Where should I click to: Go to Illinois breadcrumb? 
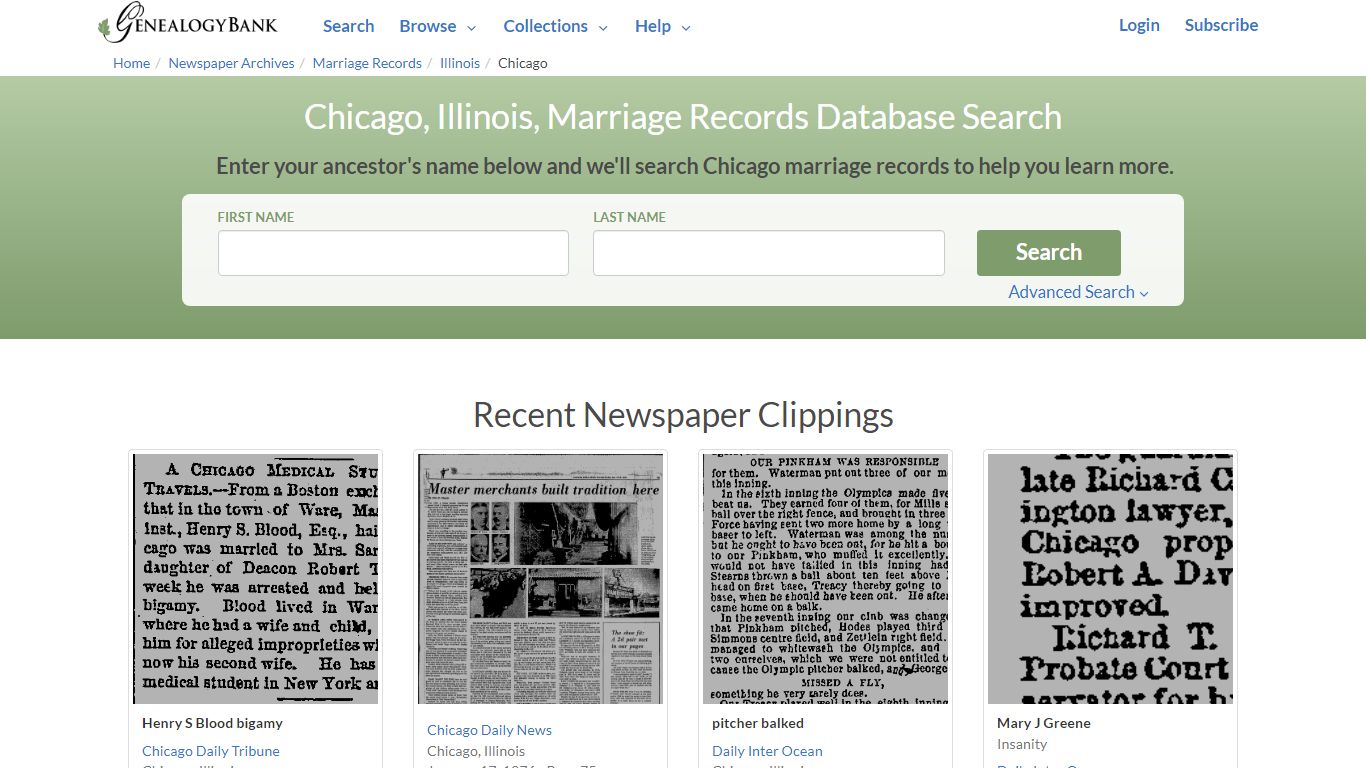point(460,63)
